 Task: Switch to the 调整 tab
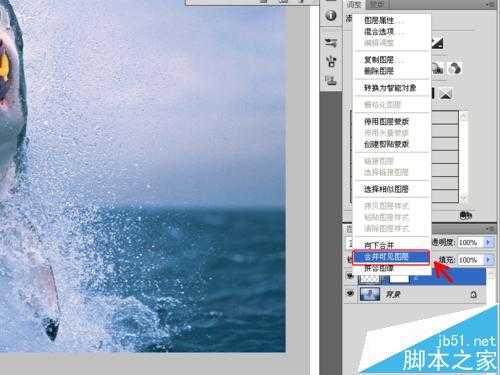point(354,4)
